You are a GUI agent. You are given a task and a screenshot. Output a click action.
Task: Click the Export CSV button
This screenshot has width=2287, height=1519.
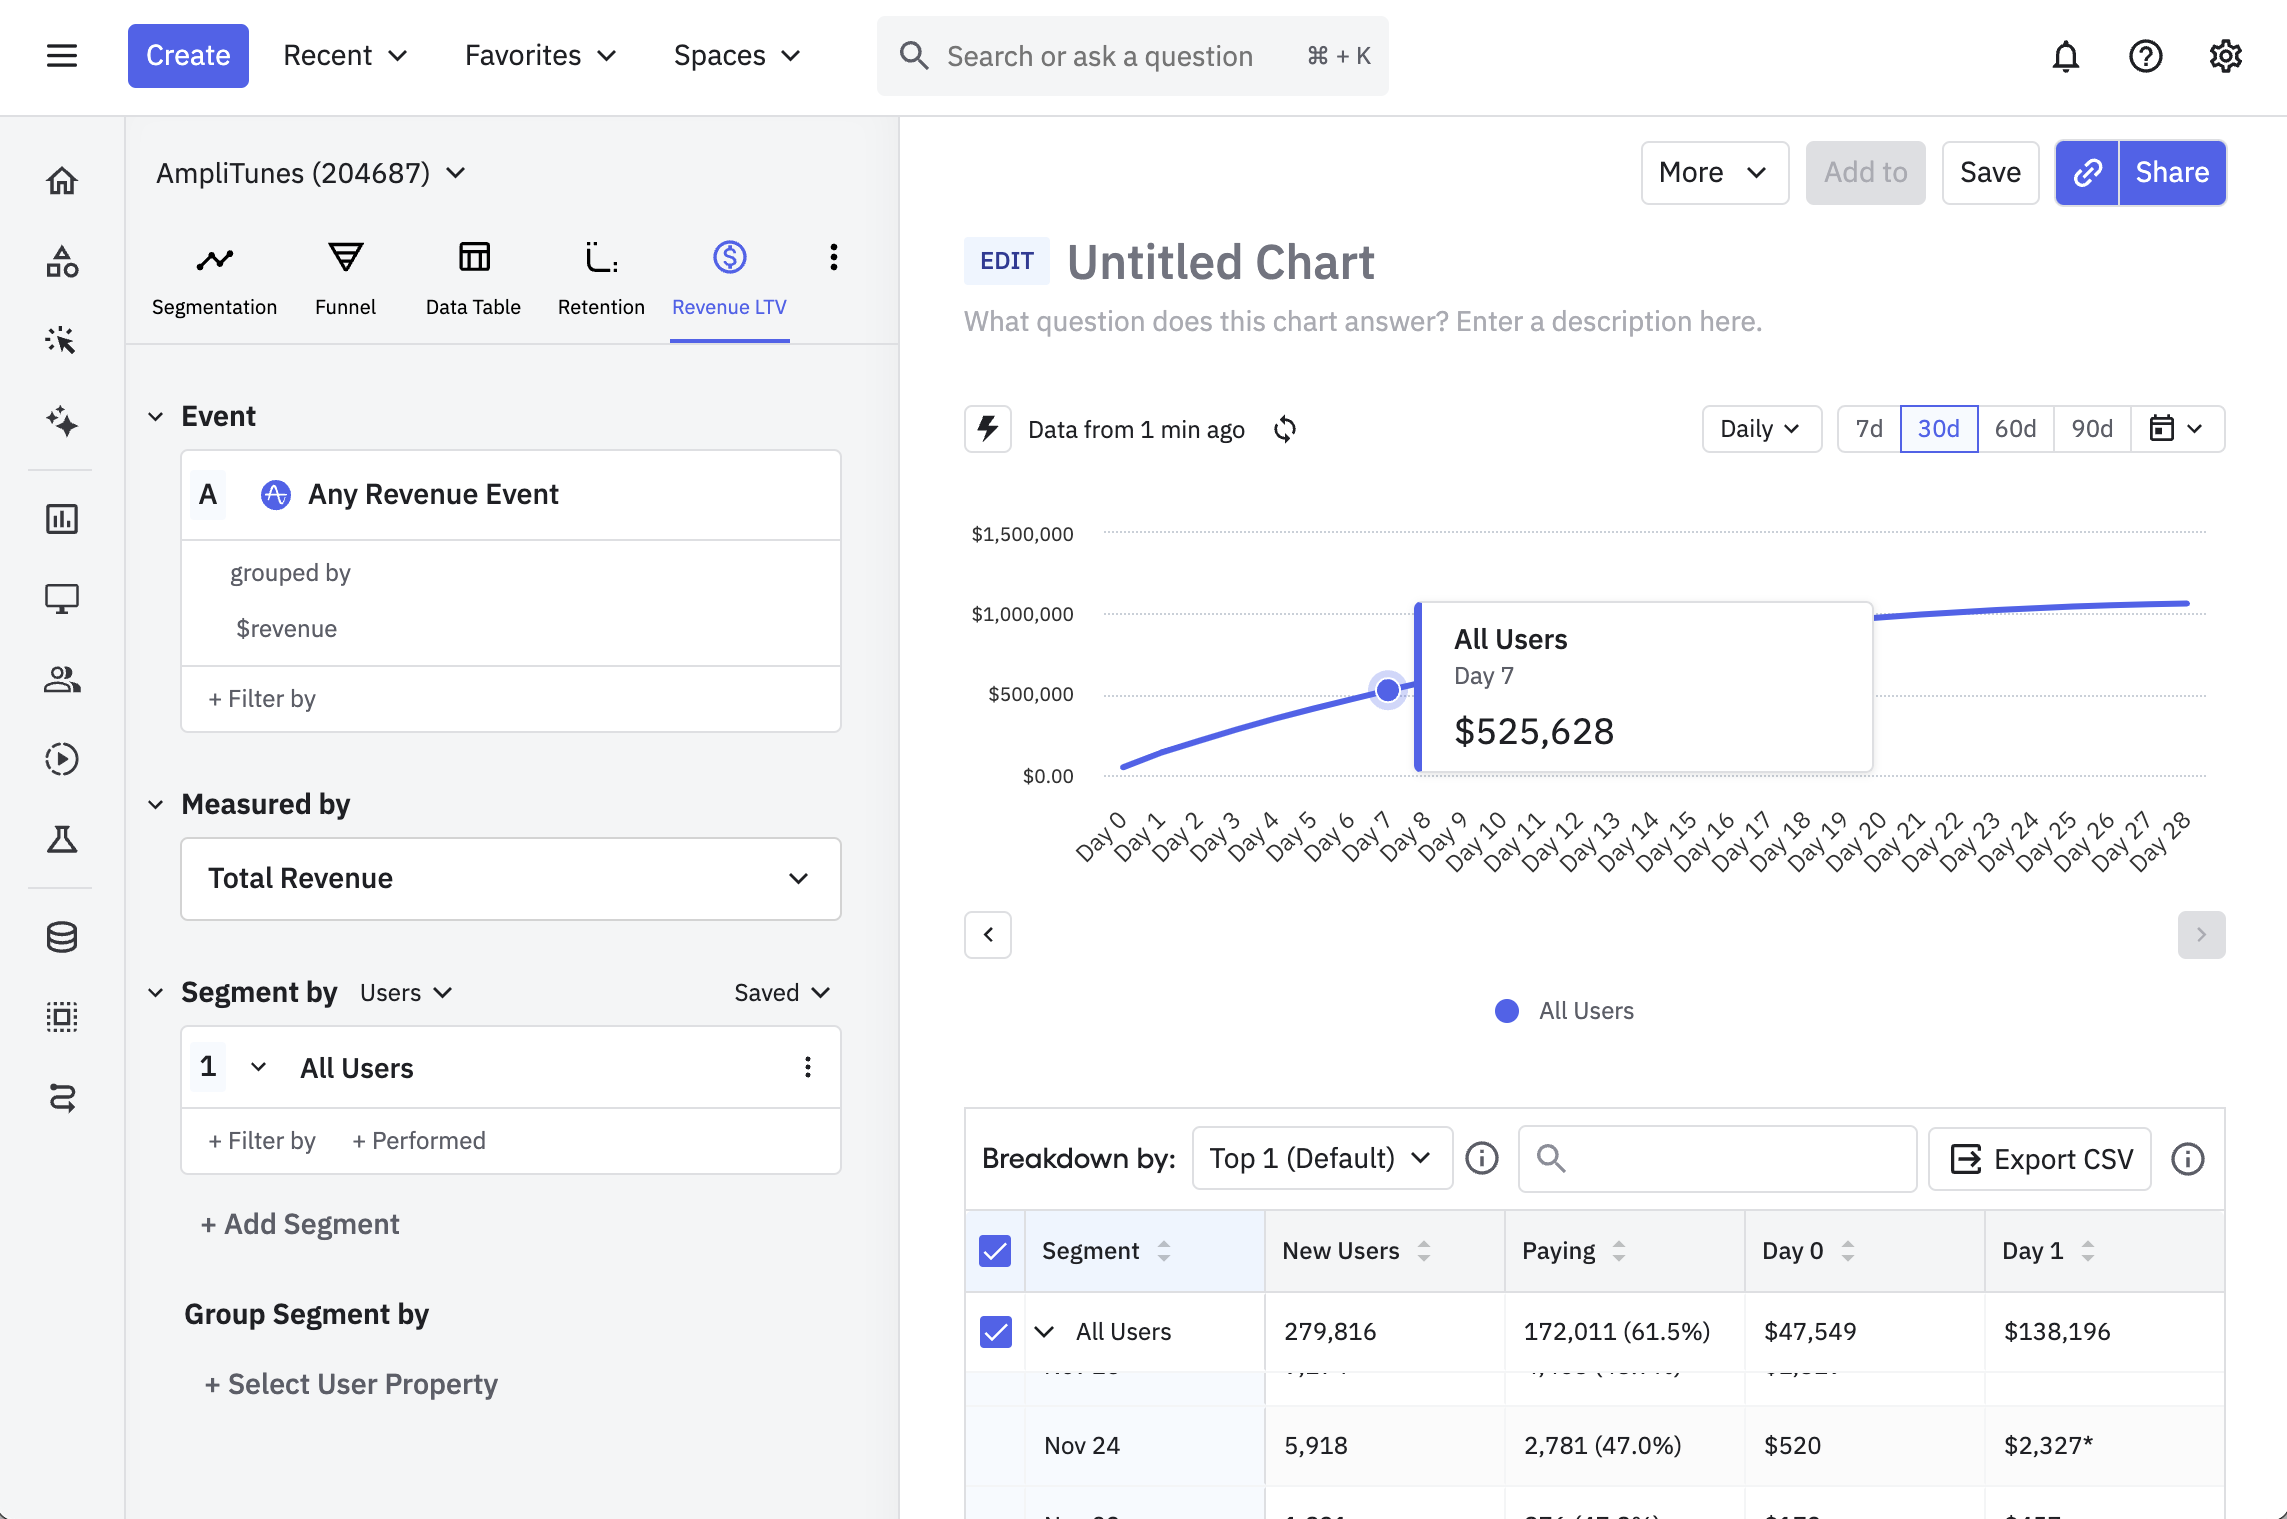[x=2040, y=1159]
